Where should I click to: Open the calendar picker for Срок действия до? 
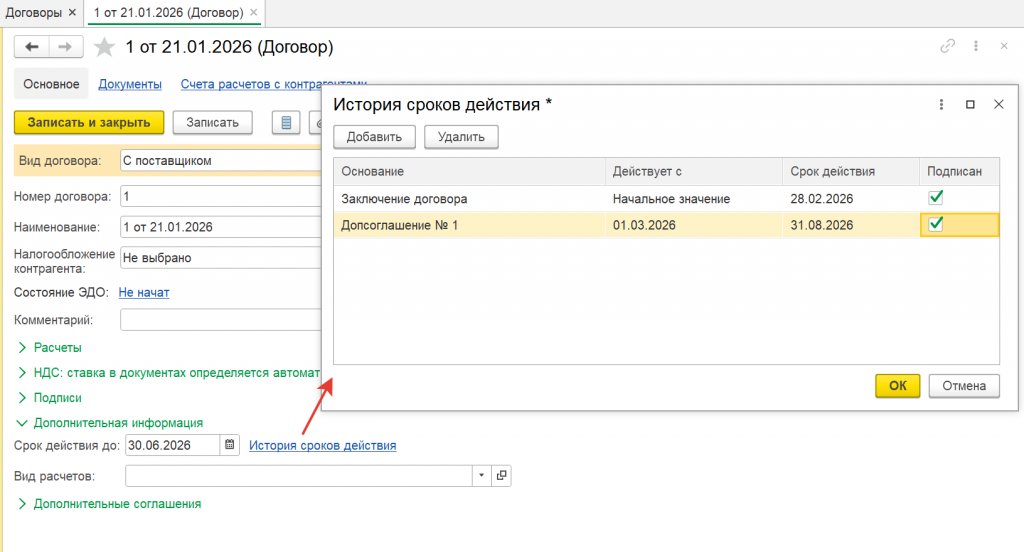[x=230, y=445]
